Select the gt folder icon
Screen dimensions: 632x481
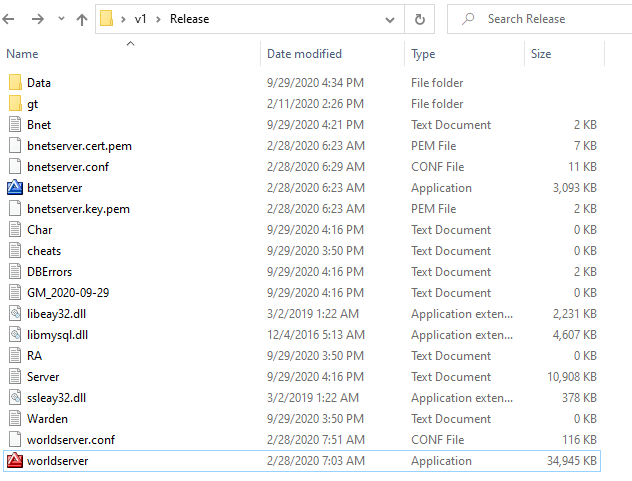15,103
